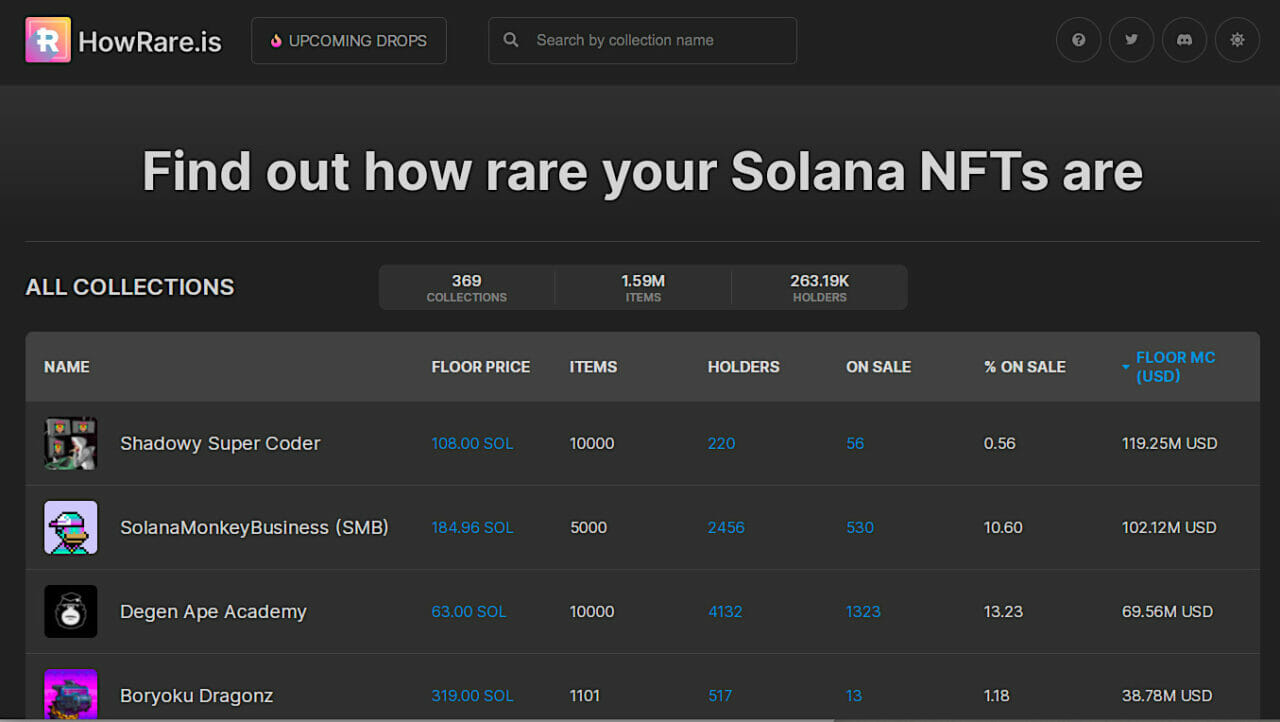
Task: Toggle the light/dark theme sun icon
Action: [x=1237, y=40]
